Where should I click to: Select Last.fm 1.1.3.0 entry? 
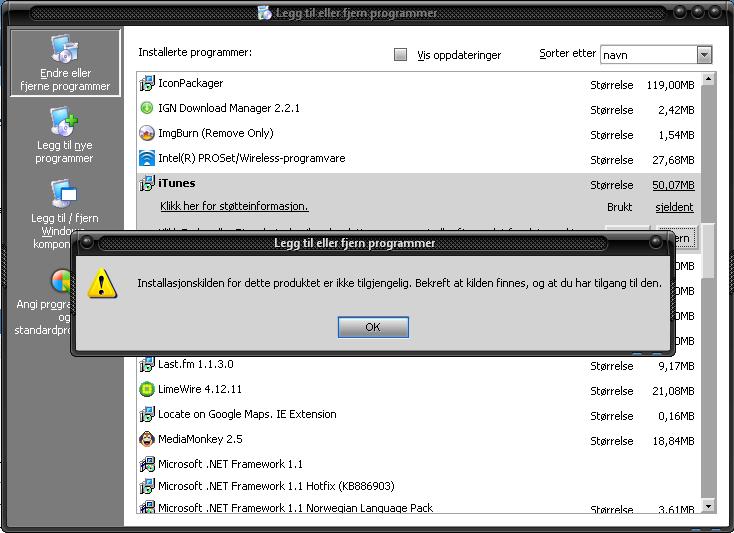(196, 364)
